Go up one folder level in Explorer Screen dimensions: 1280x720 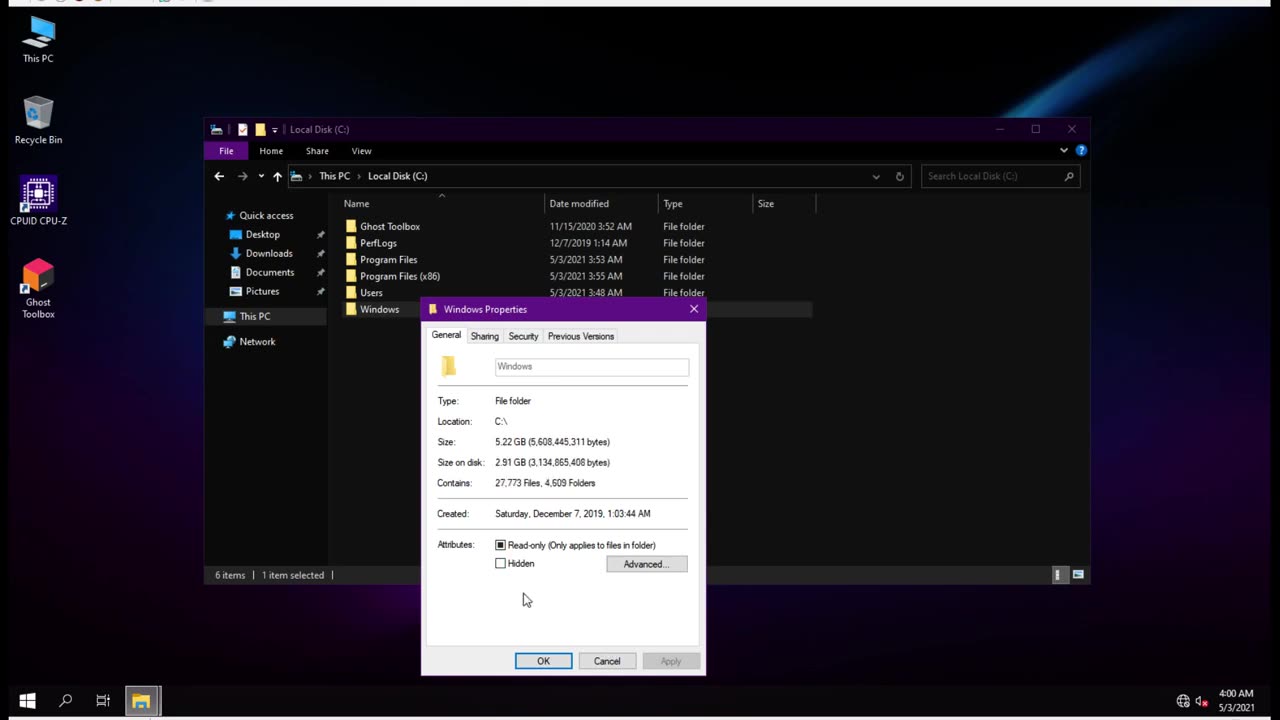click(x=277, y=176)
